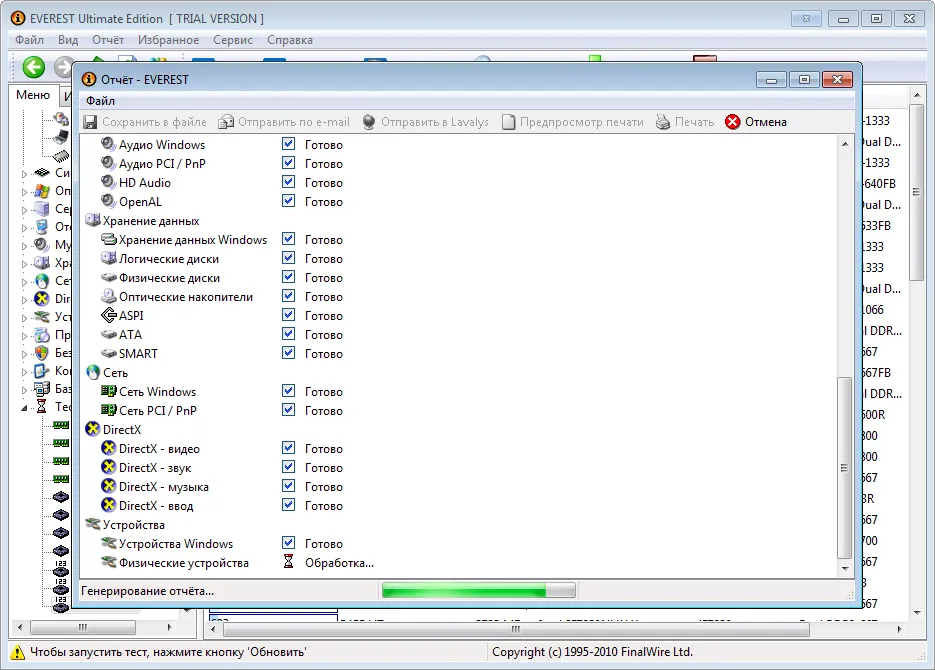
Task: Click the red Cancel (Отмена) icon
Action: pyautogui.click(x=733, y=122)
